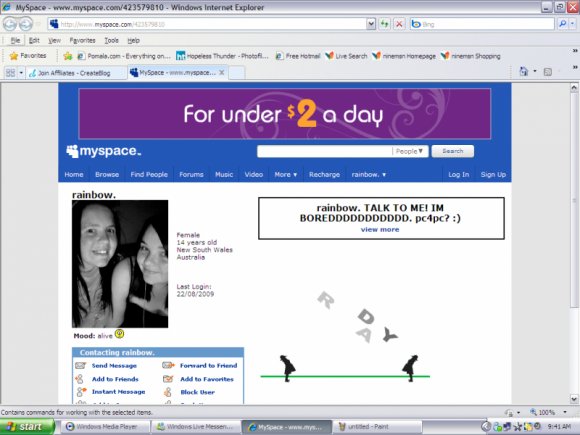Open the Recharge navigation link
This screenshot has height=435, width=580.
pyautogui.click(x=324, y=175)
